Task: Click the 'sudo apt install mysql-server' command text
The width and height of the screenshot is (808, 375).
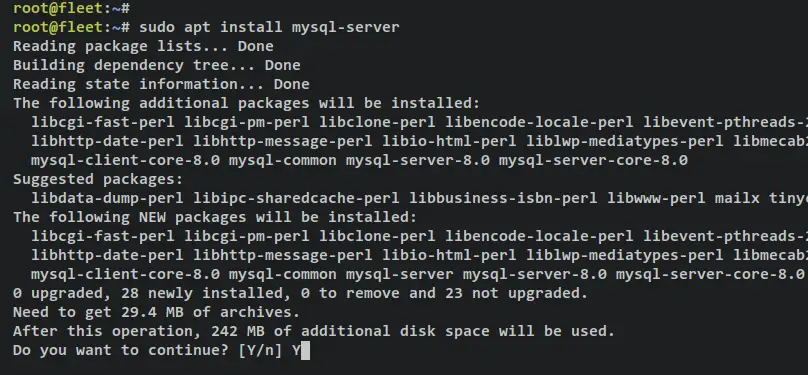Action: click(269, 27)
